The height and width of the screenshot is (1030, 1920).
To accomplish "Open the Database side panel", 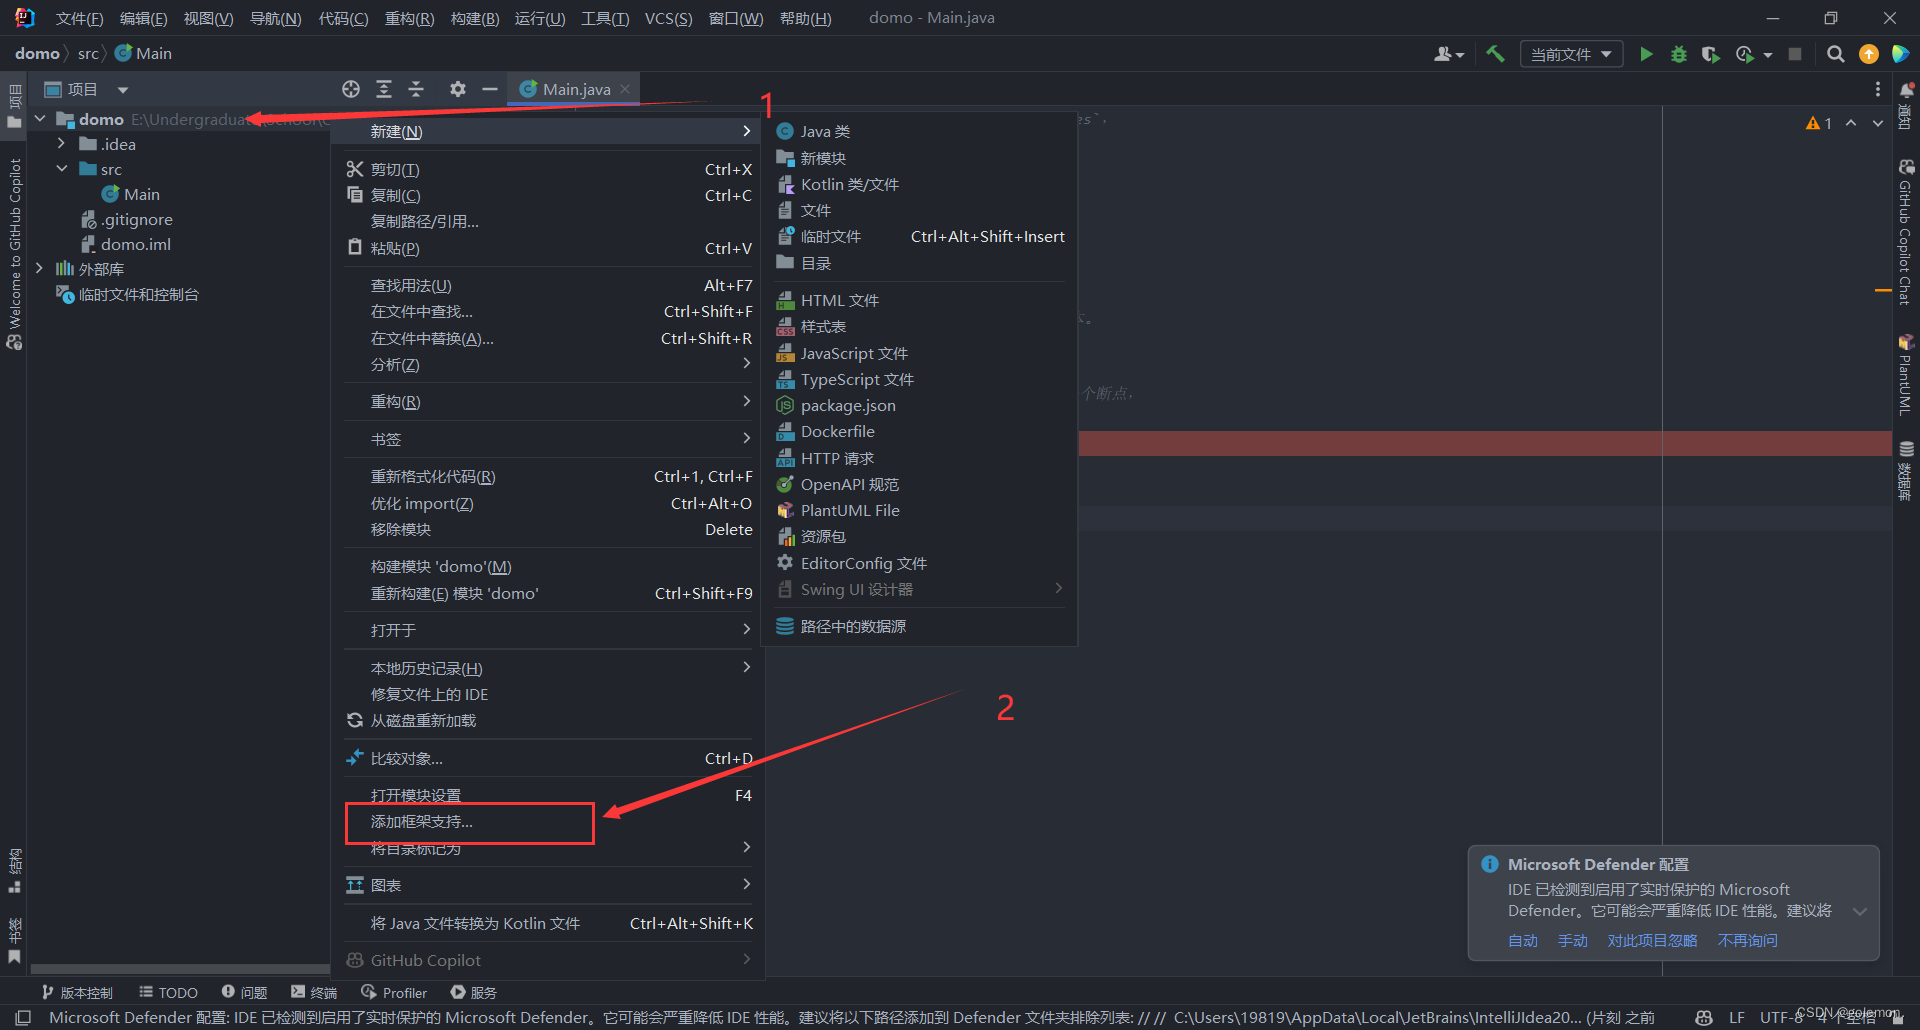I will click(1906, 470).
